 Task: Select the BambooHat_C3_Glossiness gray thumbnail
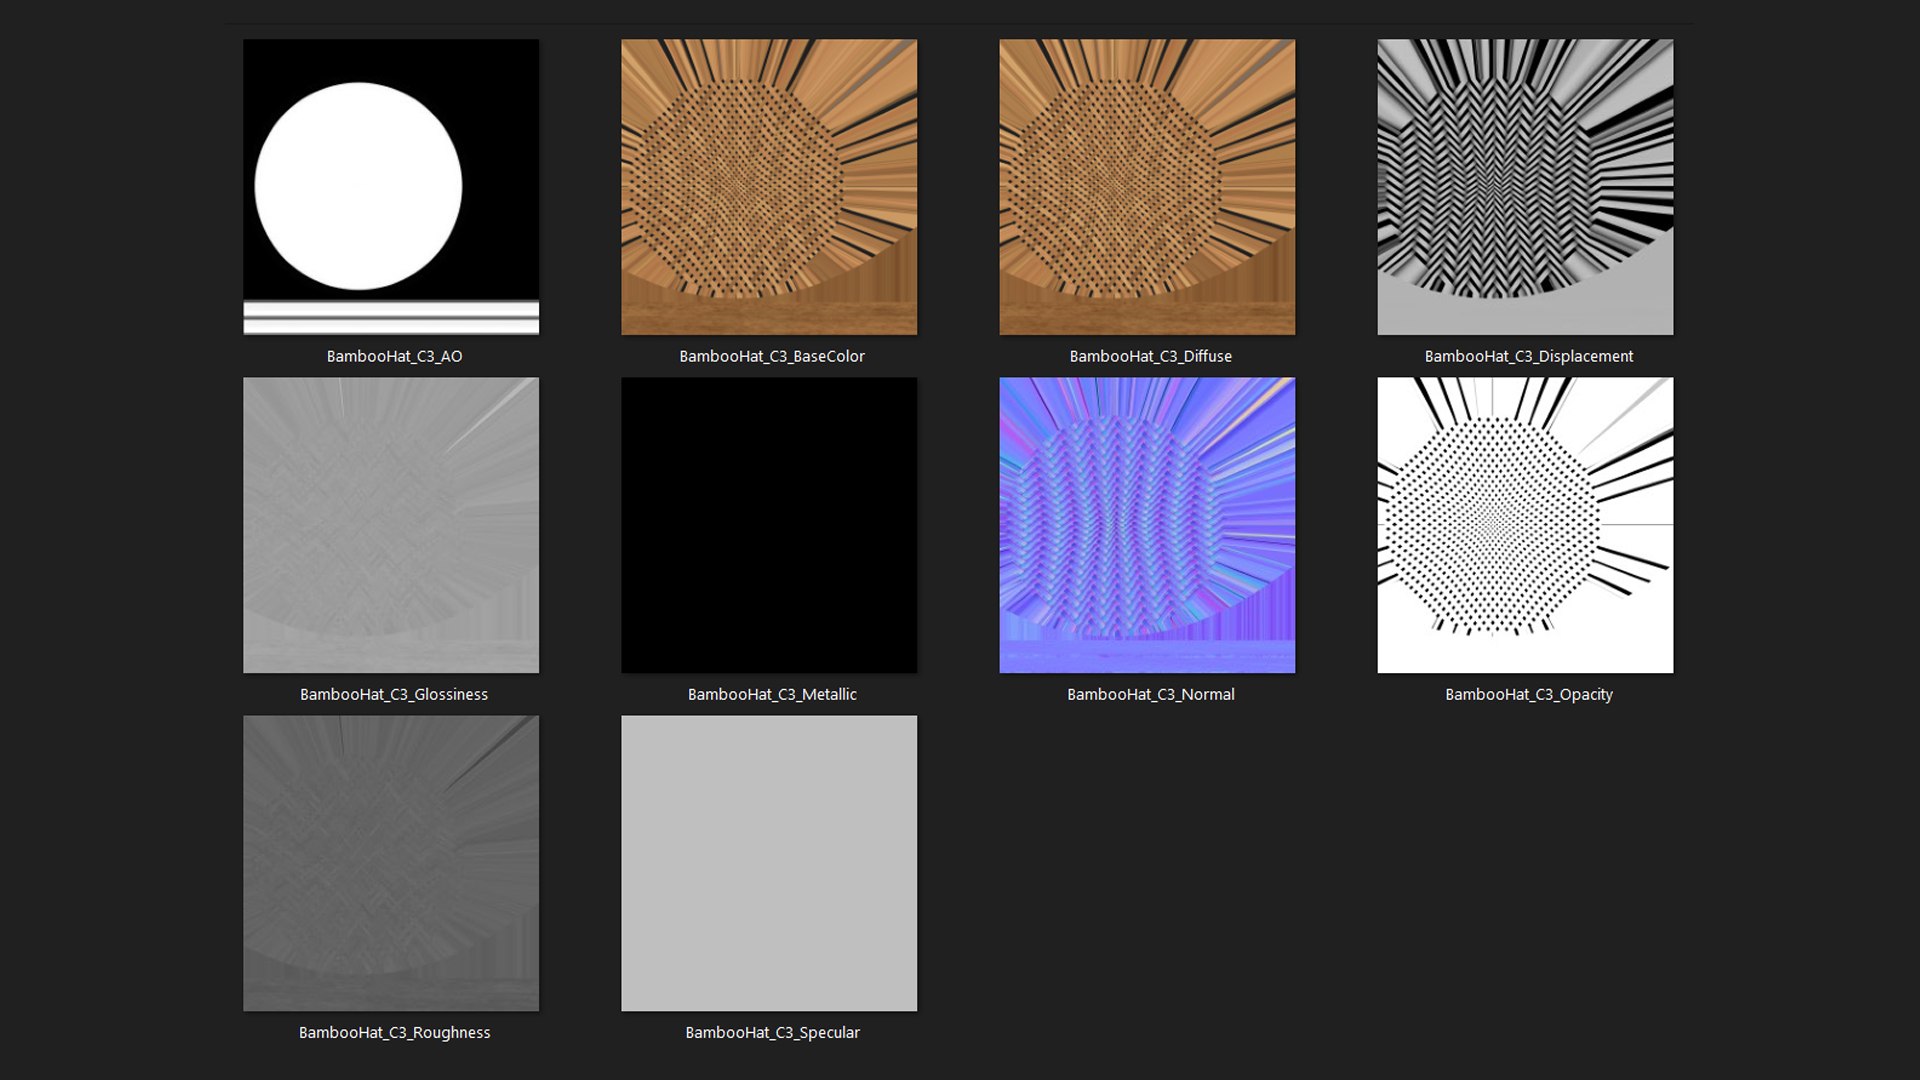click(391, 525)
